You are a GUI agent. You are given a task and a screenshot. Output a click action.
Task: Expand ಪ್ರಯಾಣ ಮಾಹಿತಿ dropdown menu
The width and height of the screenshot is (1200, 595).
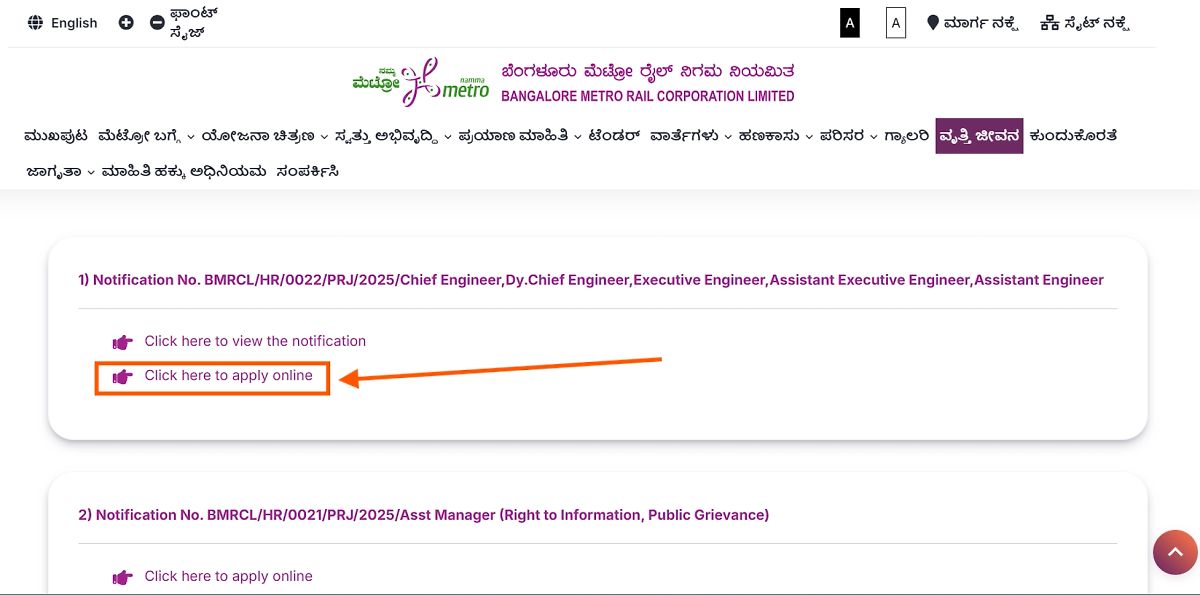(520, 136)
